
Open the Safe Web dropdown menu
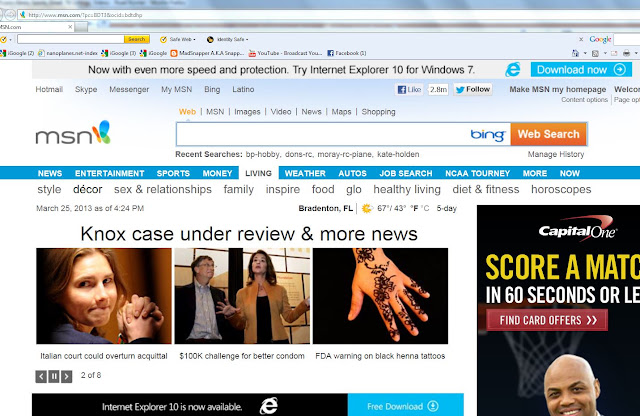pos(178,39)
